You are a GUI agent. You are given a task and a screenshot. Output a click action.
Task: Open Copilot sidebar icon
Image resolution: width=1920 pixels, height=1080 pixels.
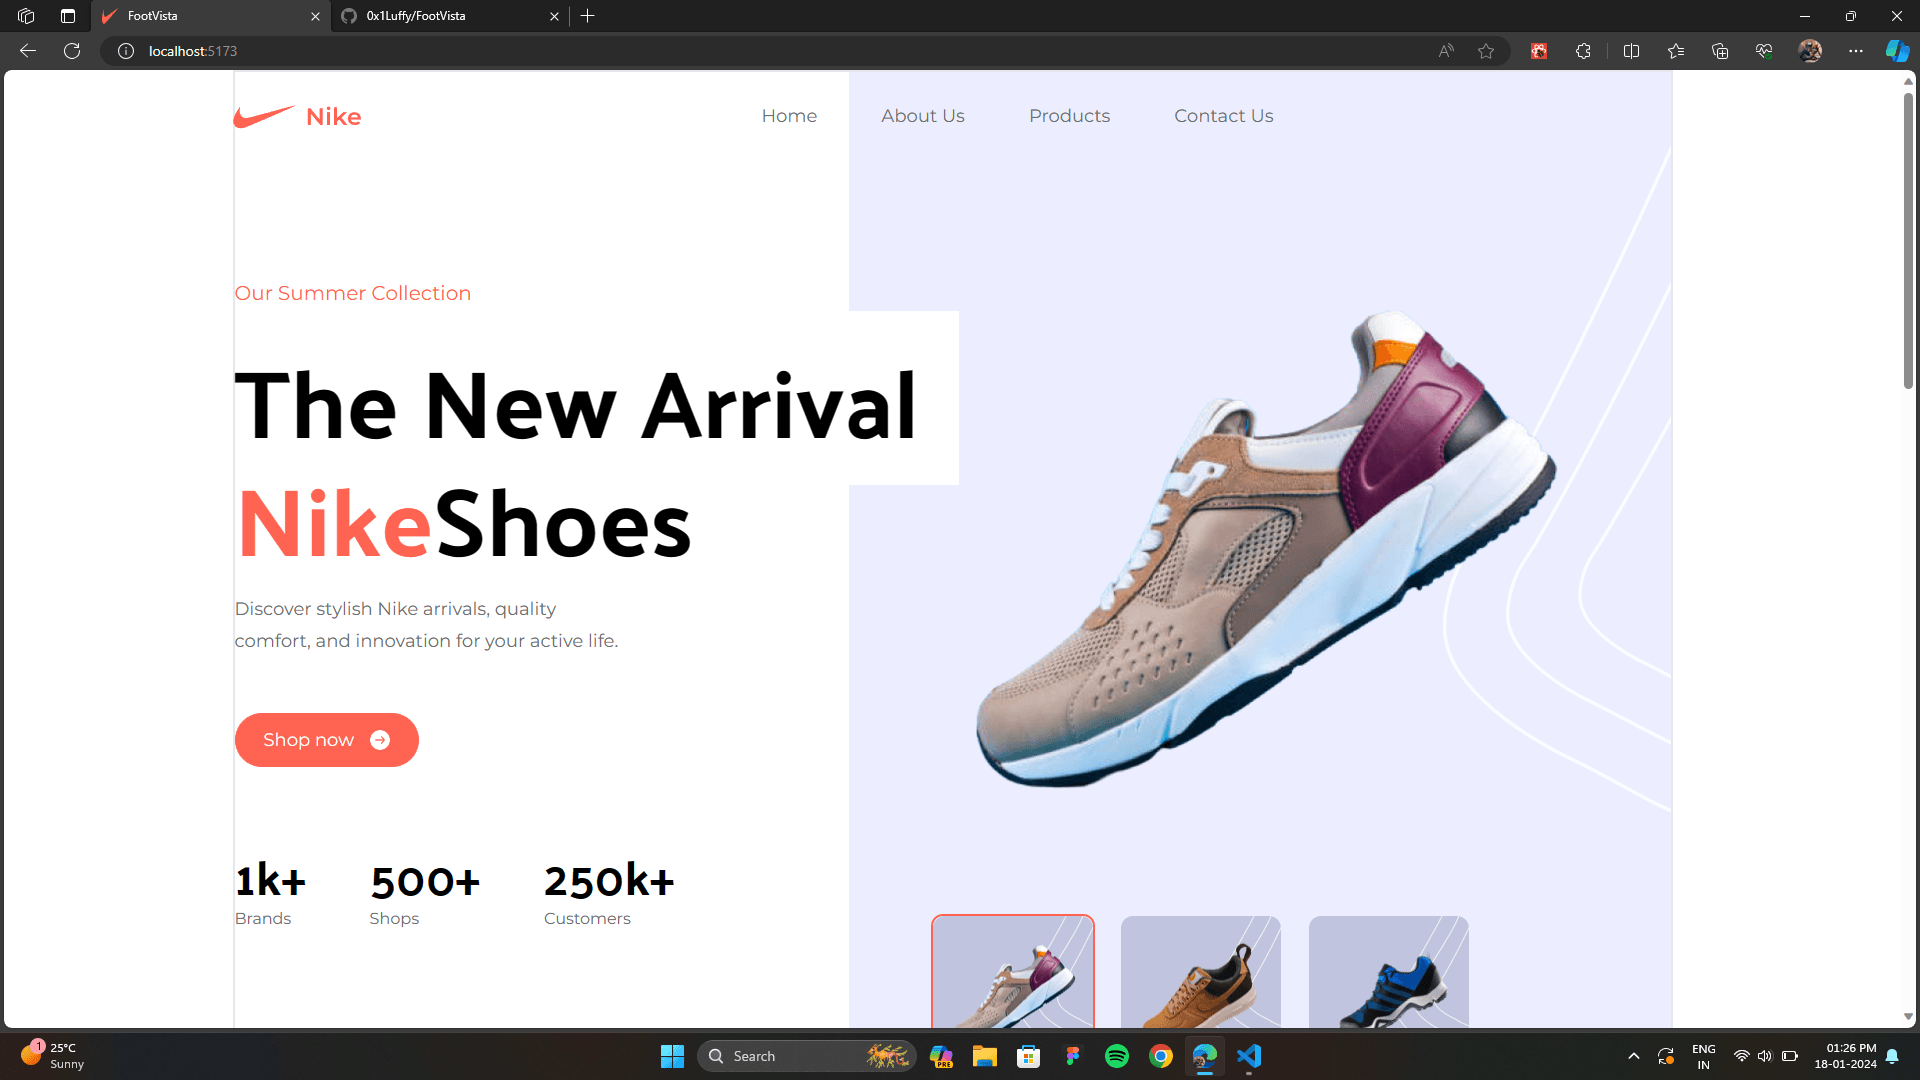pyautogui.click(x=1897, y=51)
